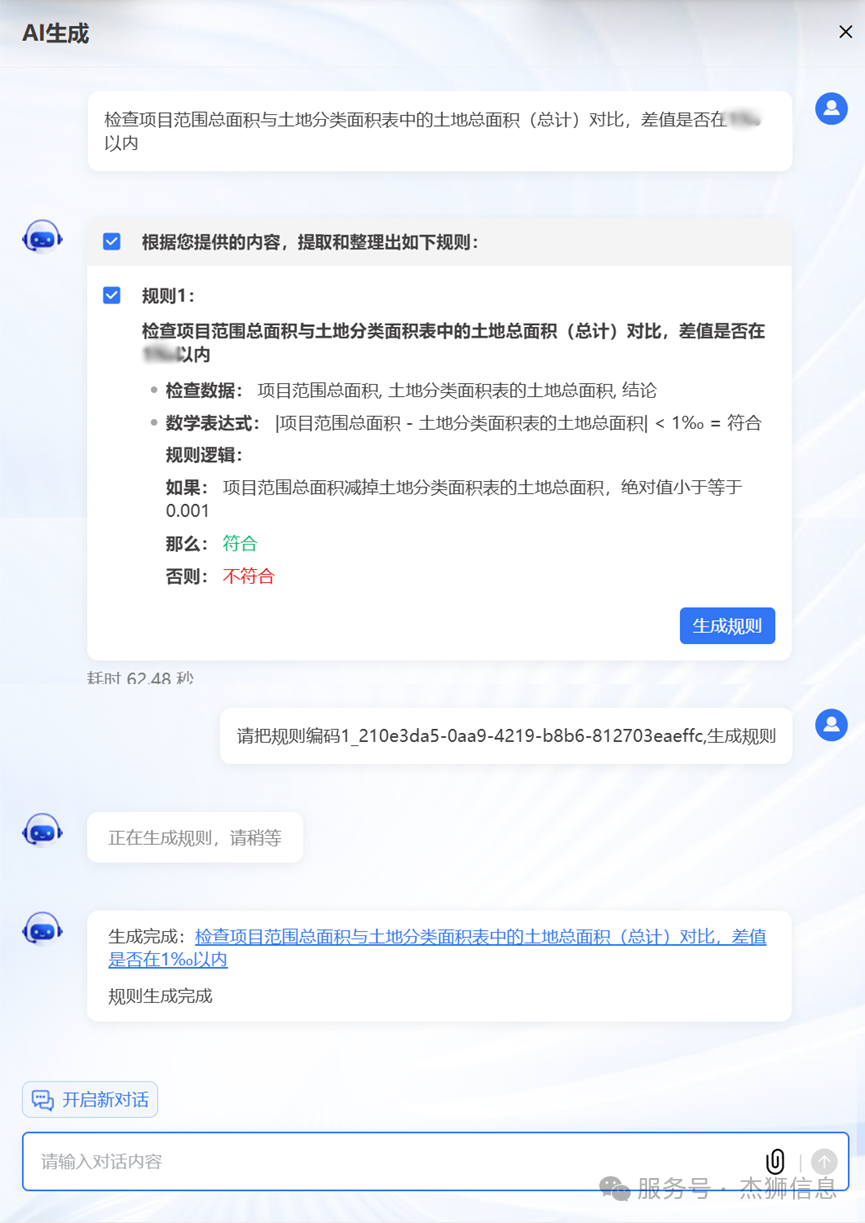The width and height of the screenshot is (865, 1223).
Task: Click robot avatar beside the extracted rules reply
Action: click(x=42, y=238)
